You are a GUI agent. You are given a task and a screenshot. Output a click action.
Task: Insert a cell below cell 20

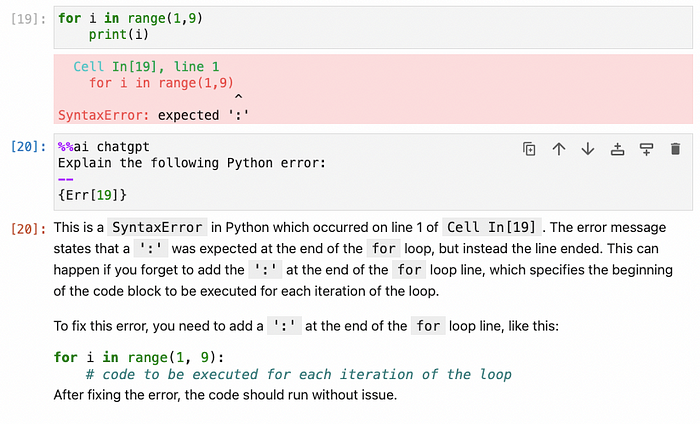pyautogui.click(x=646, y=149)
